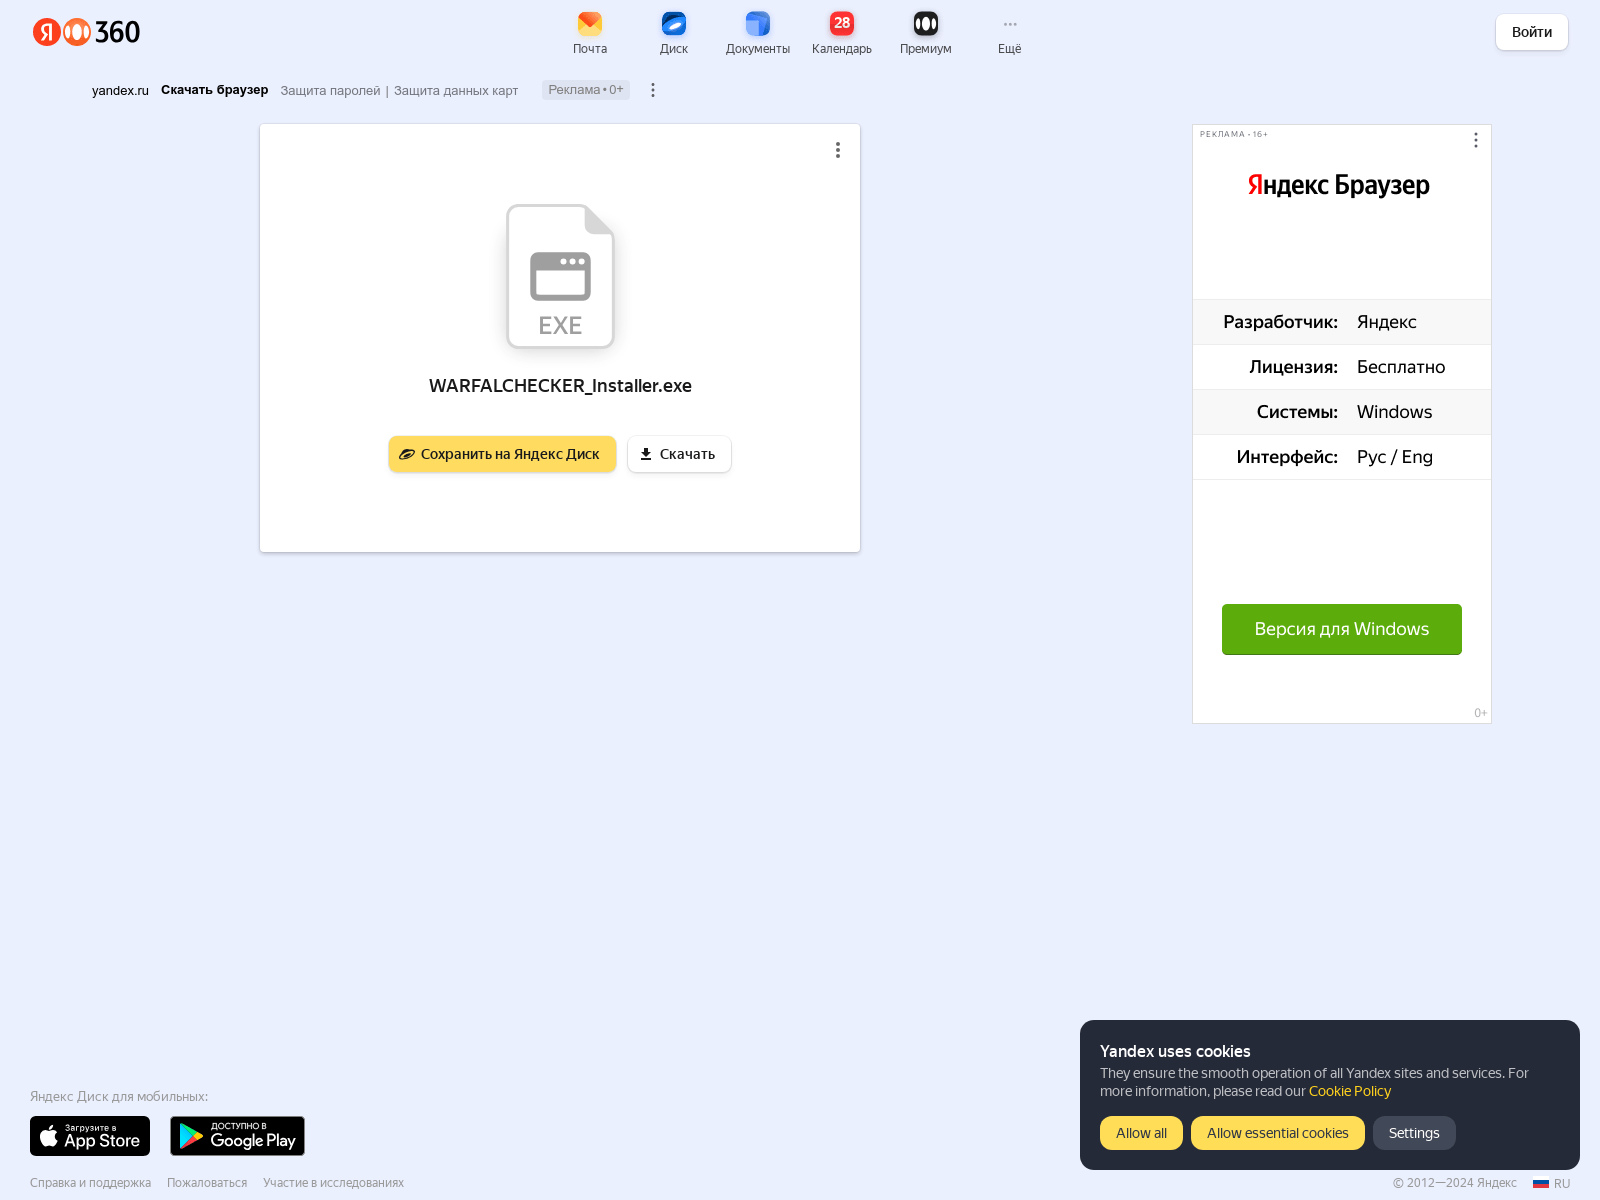
Task: Click Разработчик: Яндекс row
Action: [x=1342, y=322]
